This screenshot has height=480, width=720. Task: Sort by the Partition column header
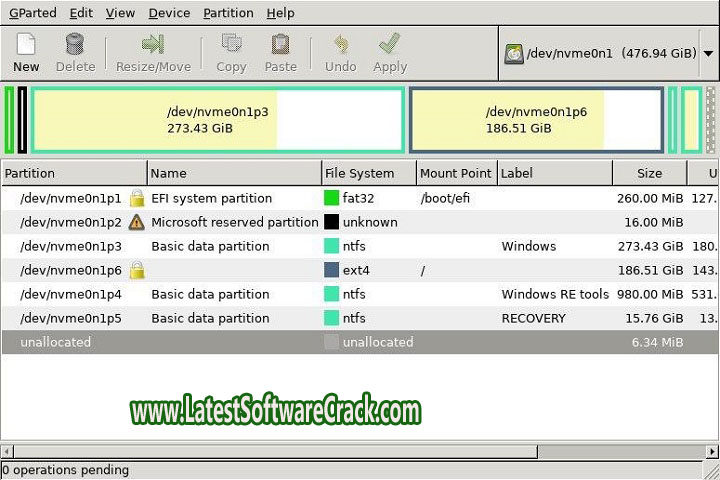(74, 173)
